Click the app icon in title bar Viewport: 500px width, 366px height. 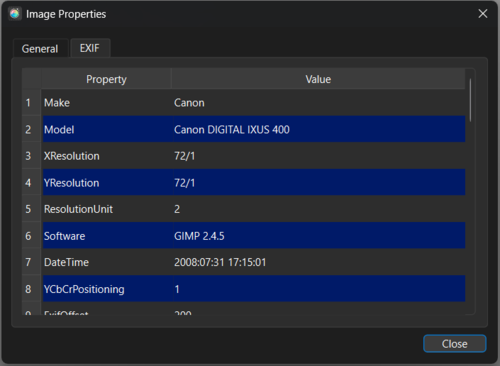coord(14,14)
